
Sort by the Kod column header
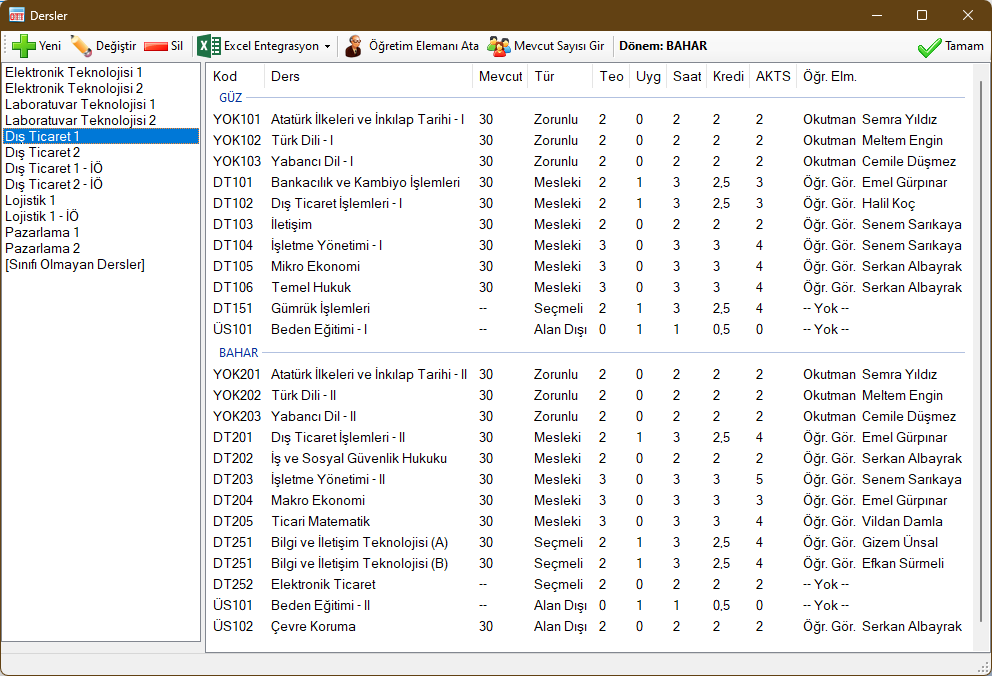(x=225, y=77)
